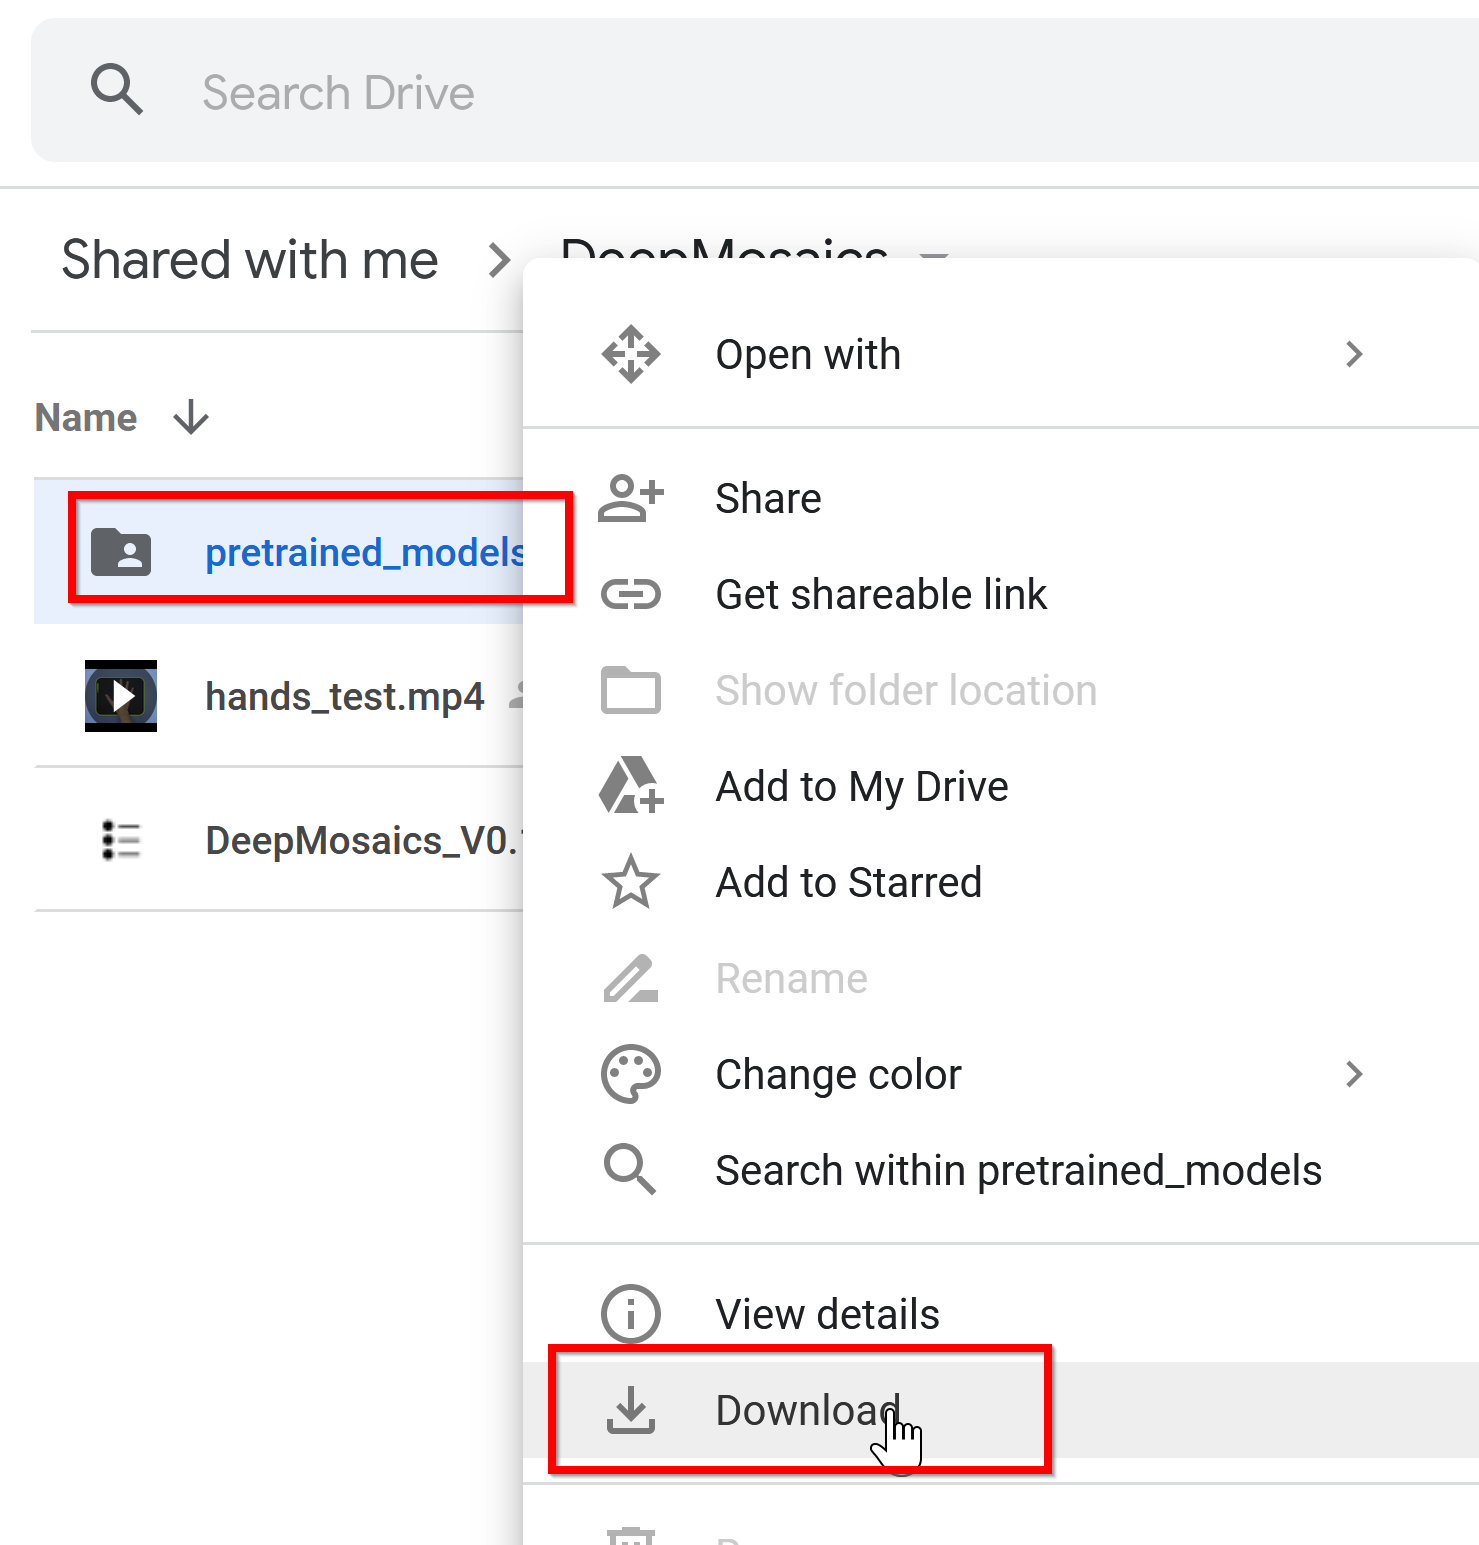Star the folder via Add to Starred
1479x1545 pixels.
tap(848, 882)
